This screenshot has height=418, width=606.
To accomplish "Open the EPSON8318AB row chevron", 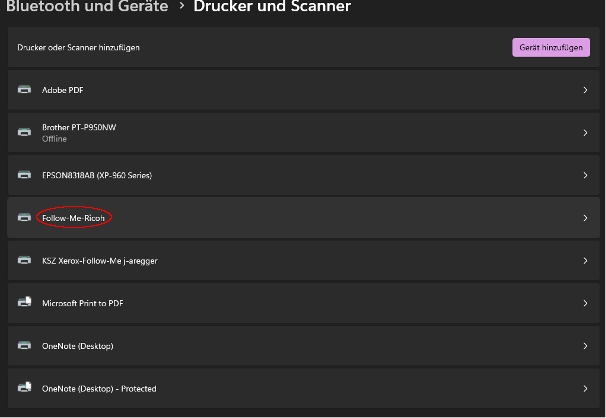I will click(x=585, y=175).
